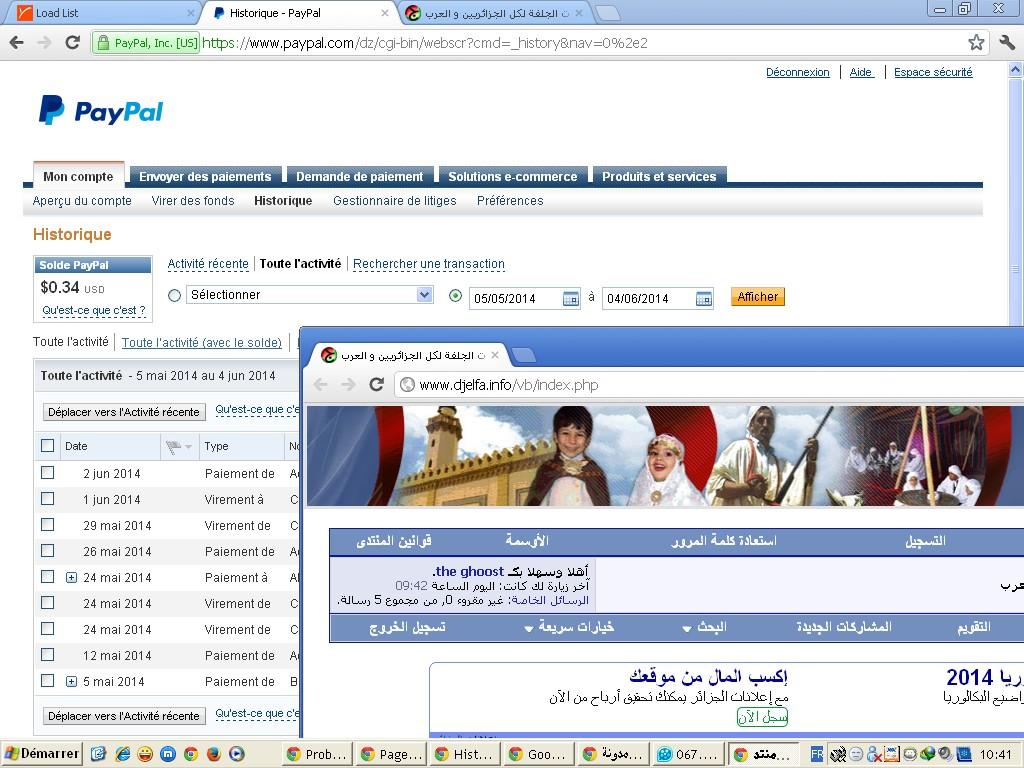Image resolution: width=1024 pixels, height=768 pixels.
Task: Click the PayPal logo
Action: point(101,110)
